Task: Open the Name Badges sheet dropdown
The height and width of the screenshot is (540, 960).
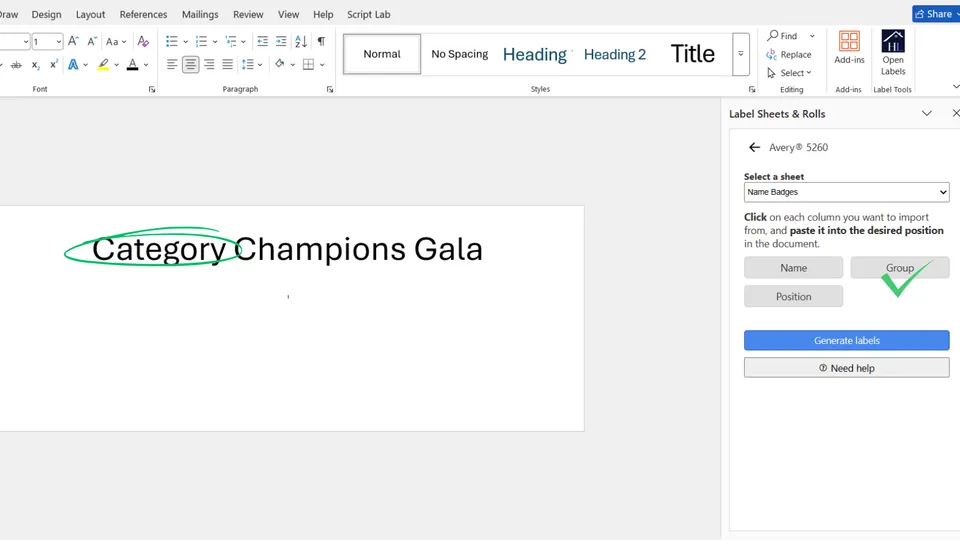Action: coord(847,192)
